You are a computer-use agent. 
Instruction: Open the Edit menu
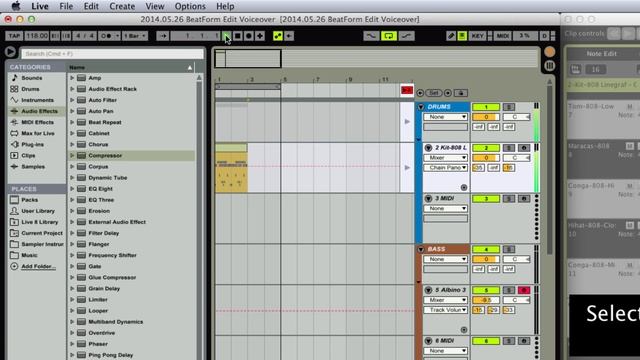(x=91, y=7)
